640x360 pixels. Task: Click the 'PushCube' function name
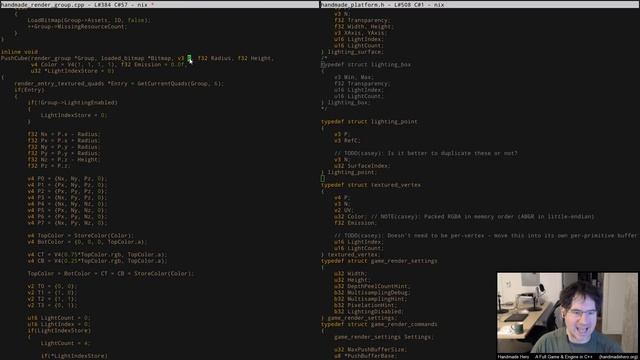coord(14,58)
